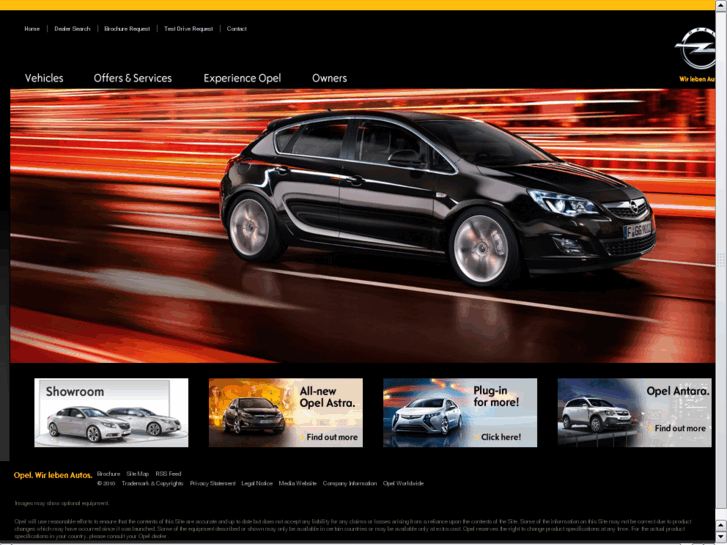
Task: Click the black Astra hero banner
Action: point(363,226)
